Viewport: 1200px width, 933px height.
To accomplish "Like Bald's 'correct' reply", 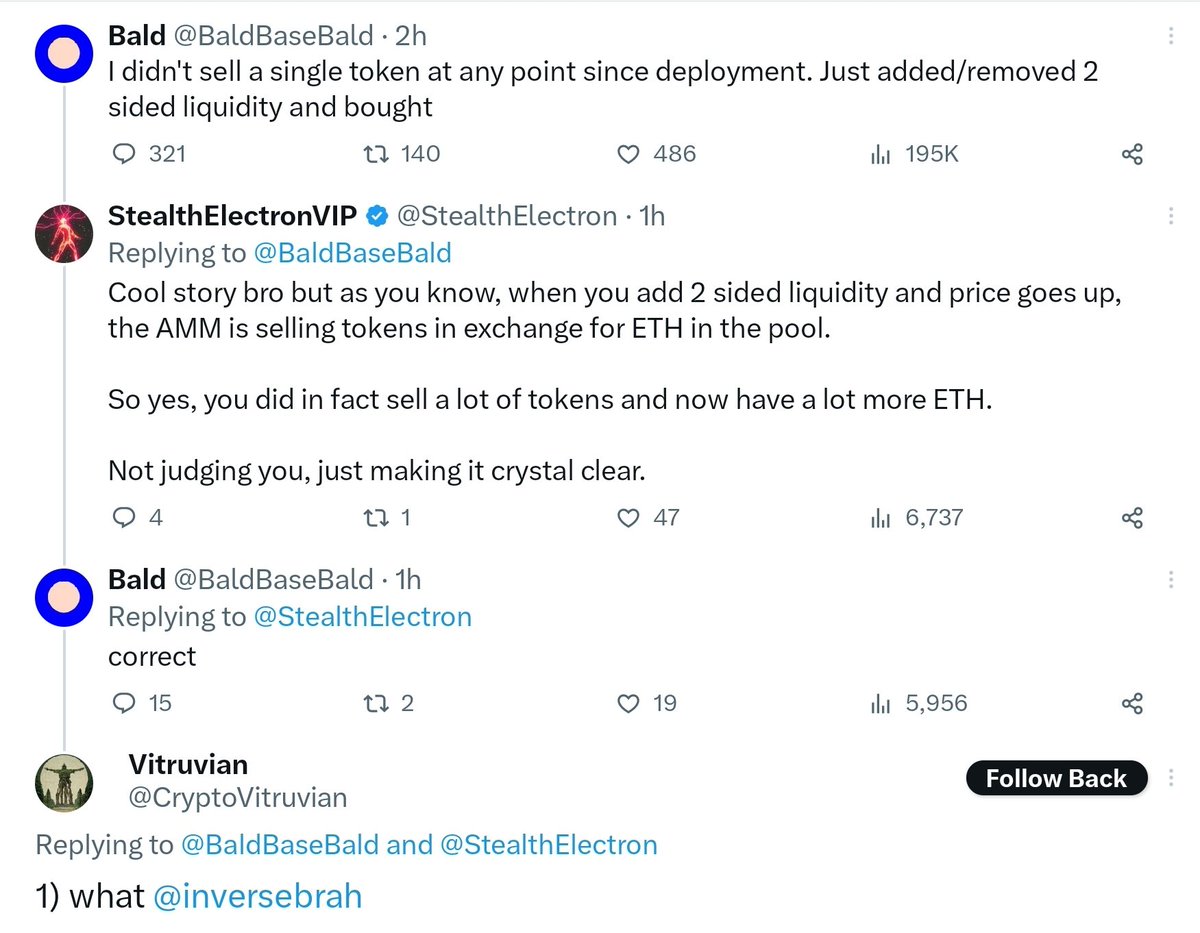I will [x=646, y=704].
